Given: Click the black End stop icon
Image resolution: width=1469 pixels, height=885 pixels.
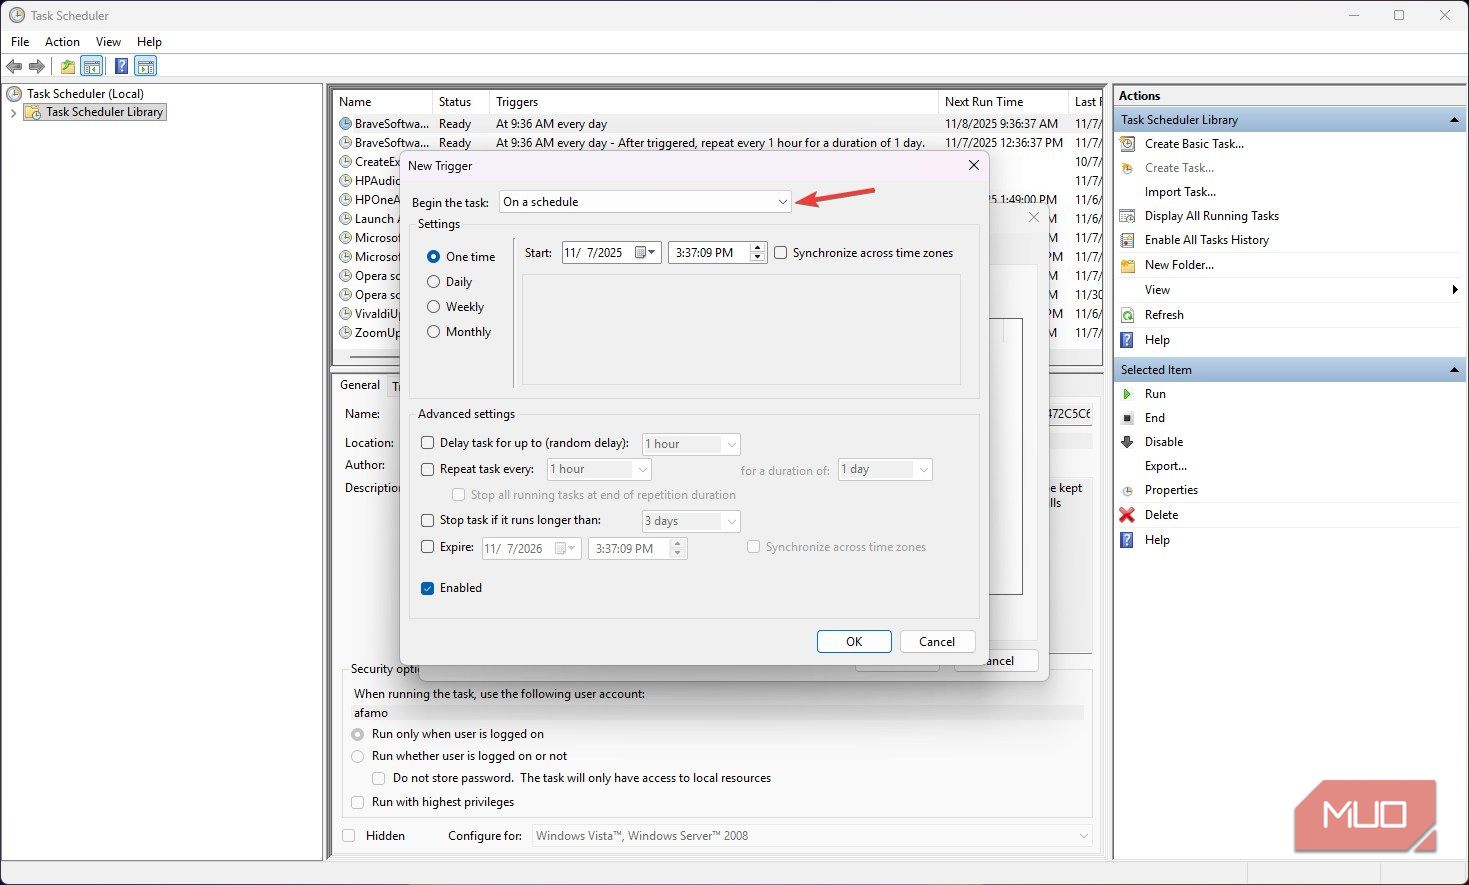Looking at the screenshot, I should coord(1127,418).
